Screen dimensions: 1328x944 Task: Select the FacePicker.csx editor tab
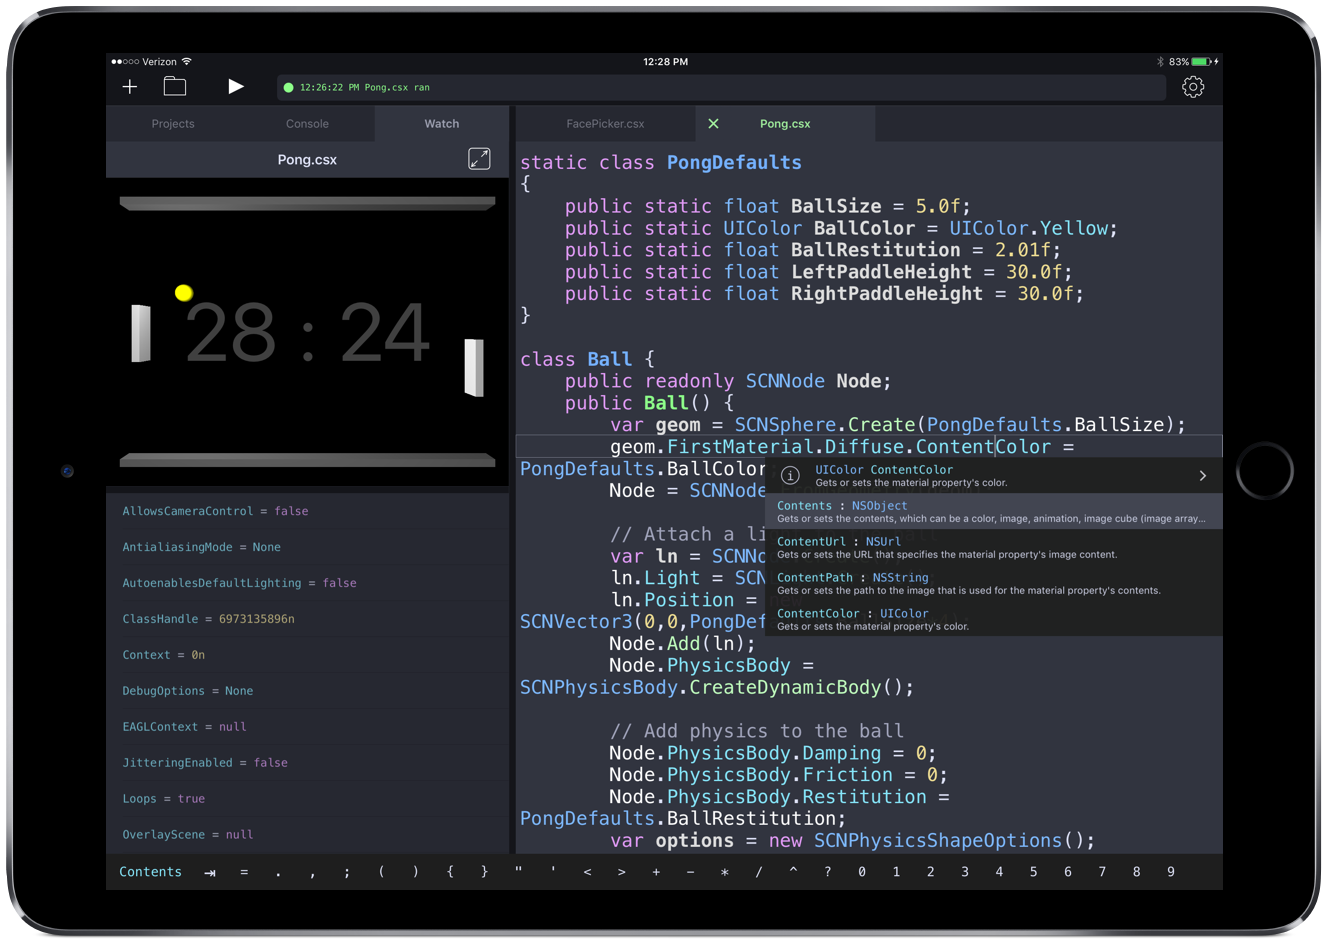(605, 123)
